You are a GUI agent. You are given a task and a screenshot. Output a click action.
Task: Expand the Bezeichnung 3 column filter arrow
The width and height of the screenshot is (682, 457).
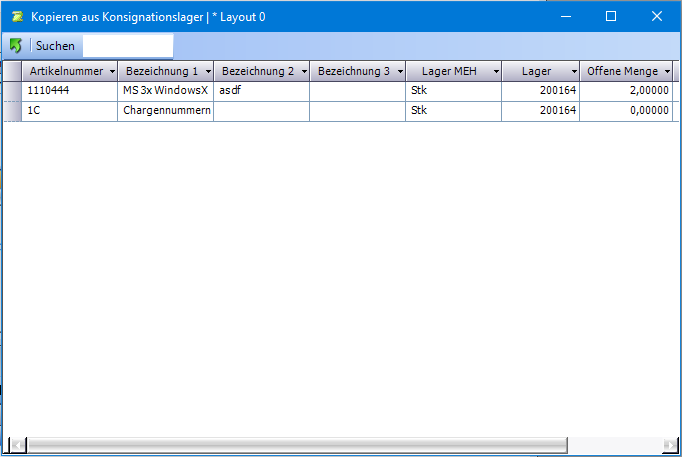pyautogui.click(x=399, y=72)
